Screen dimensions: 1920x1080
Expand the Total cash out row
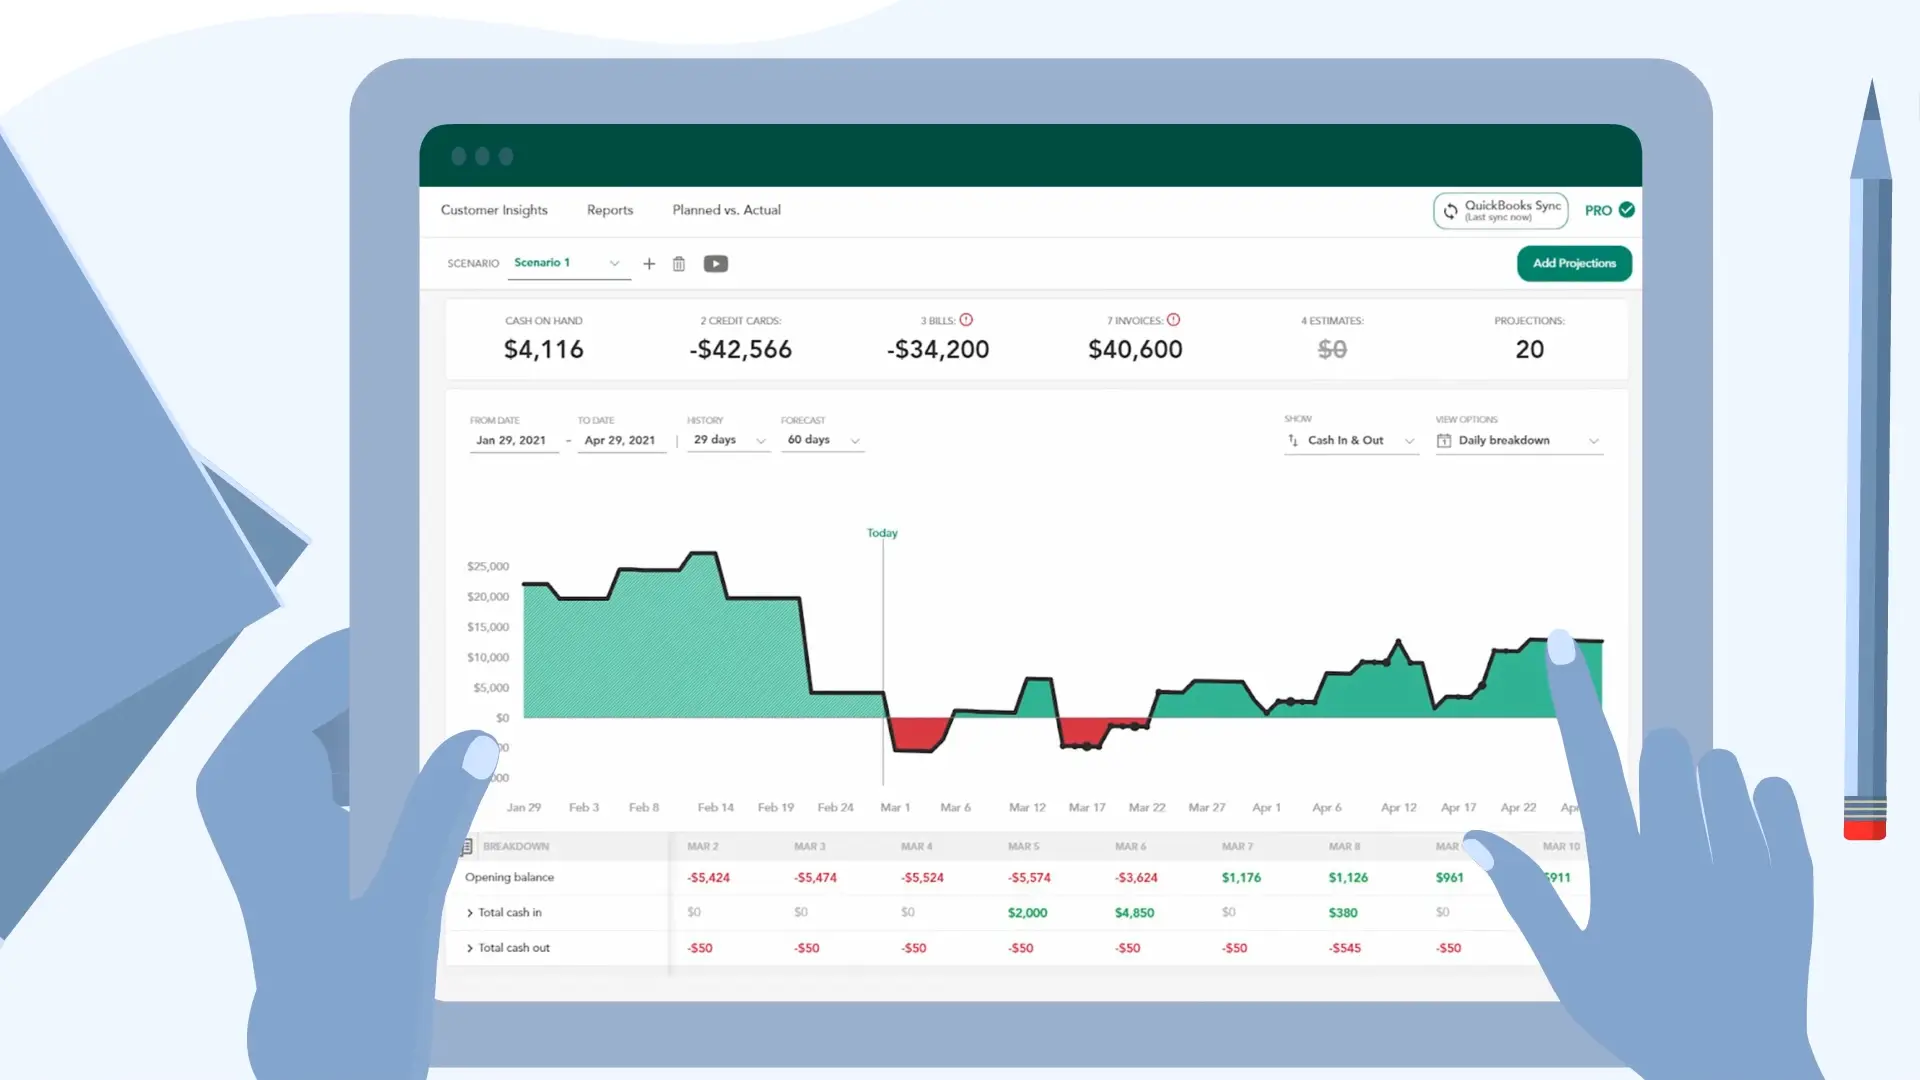pos(470,948)
